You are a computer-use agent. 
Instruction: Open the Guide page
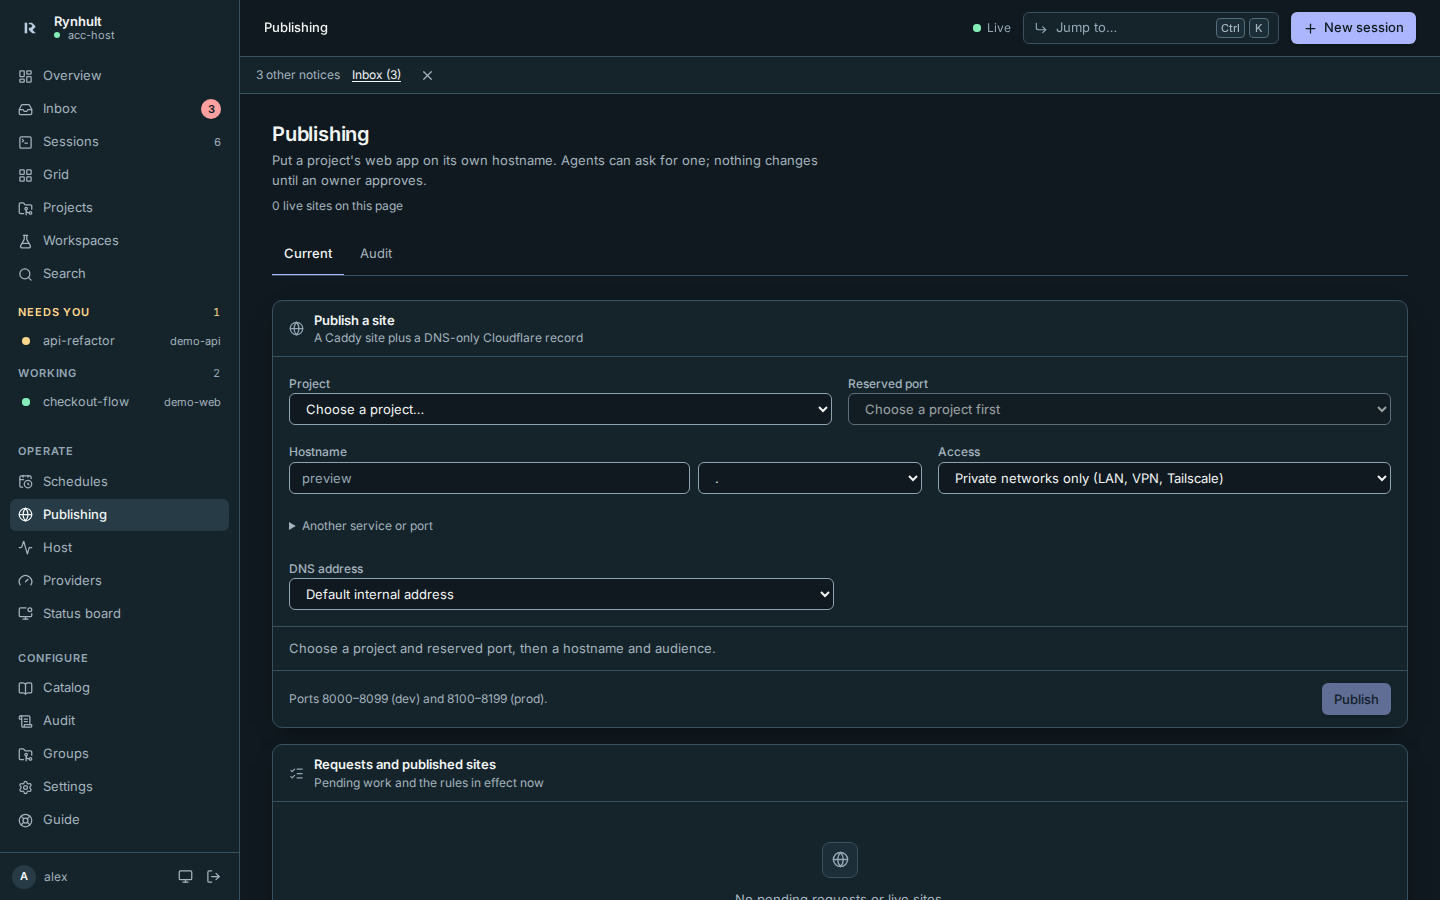[x=119, y=820]
